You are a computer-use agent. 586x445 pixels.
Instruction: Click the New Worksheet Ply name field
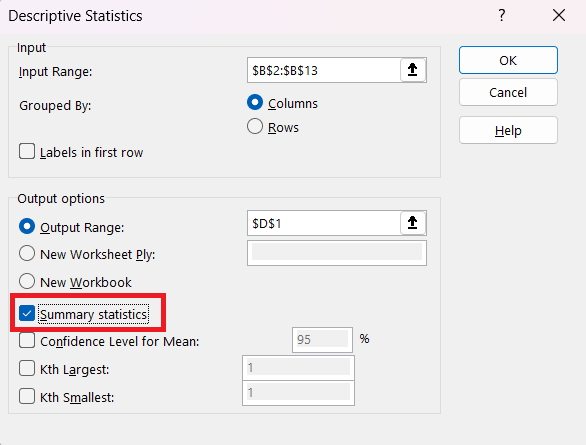click(x=337, y=253)
